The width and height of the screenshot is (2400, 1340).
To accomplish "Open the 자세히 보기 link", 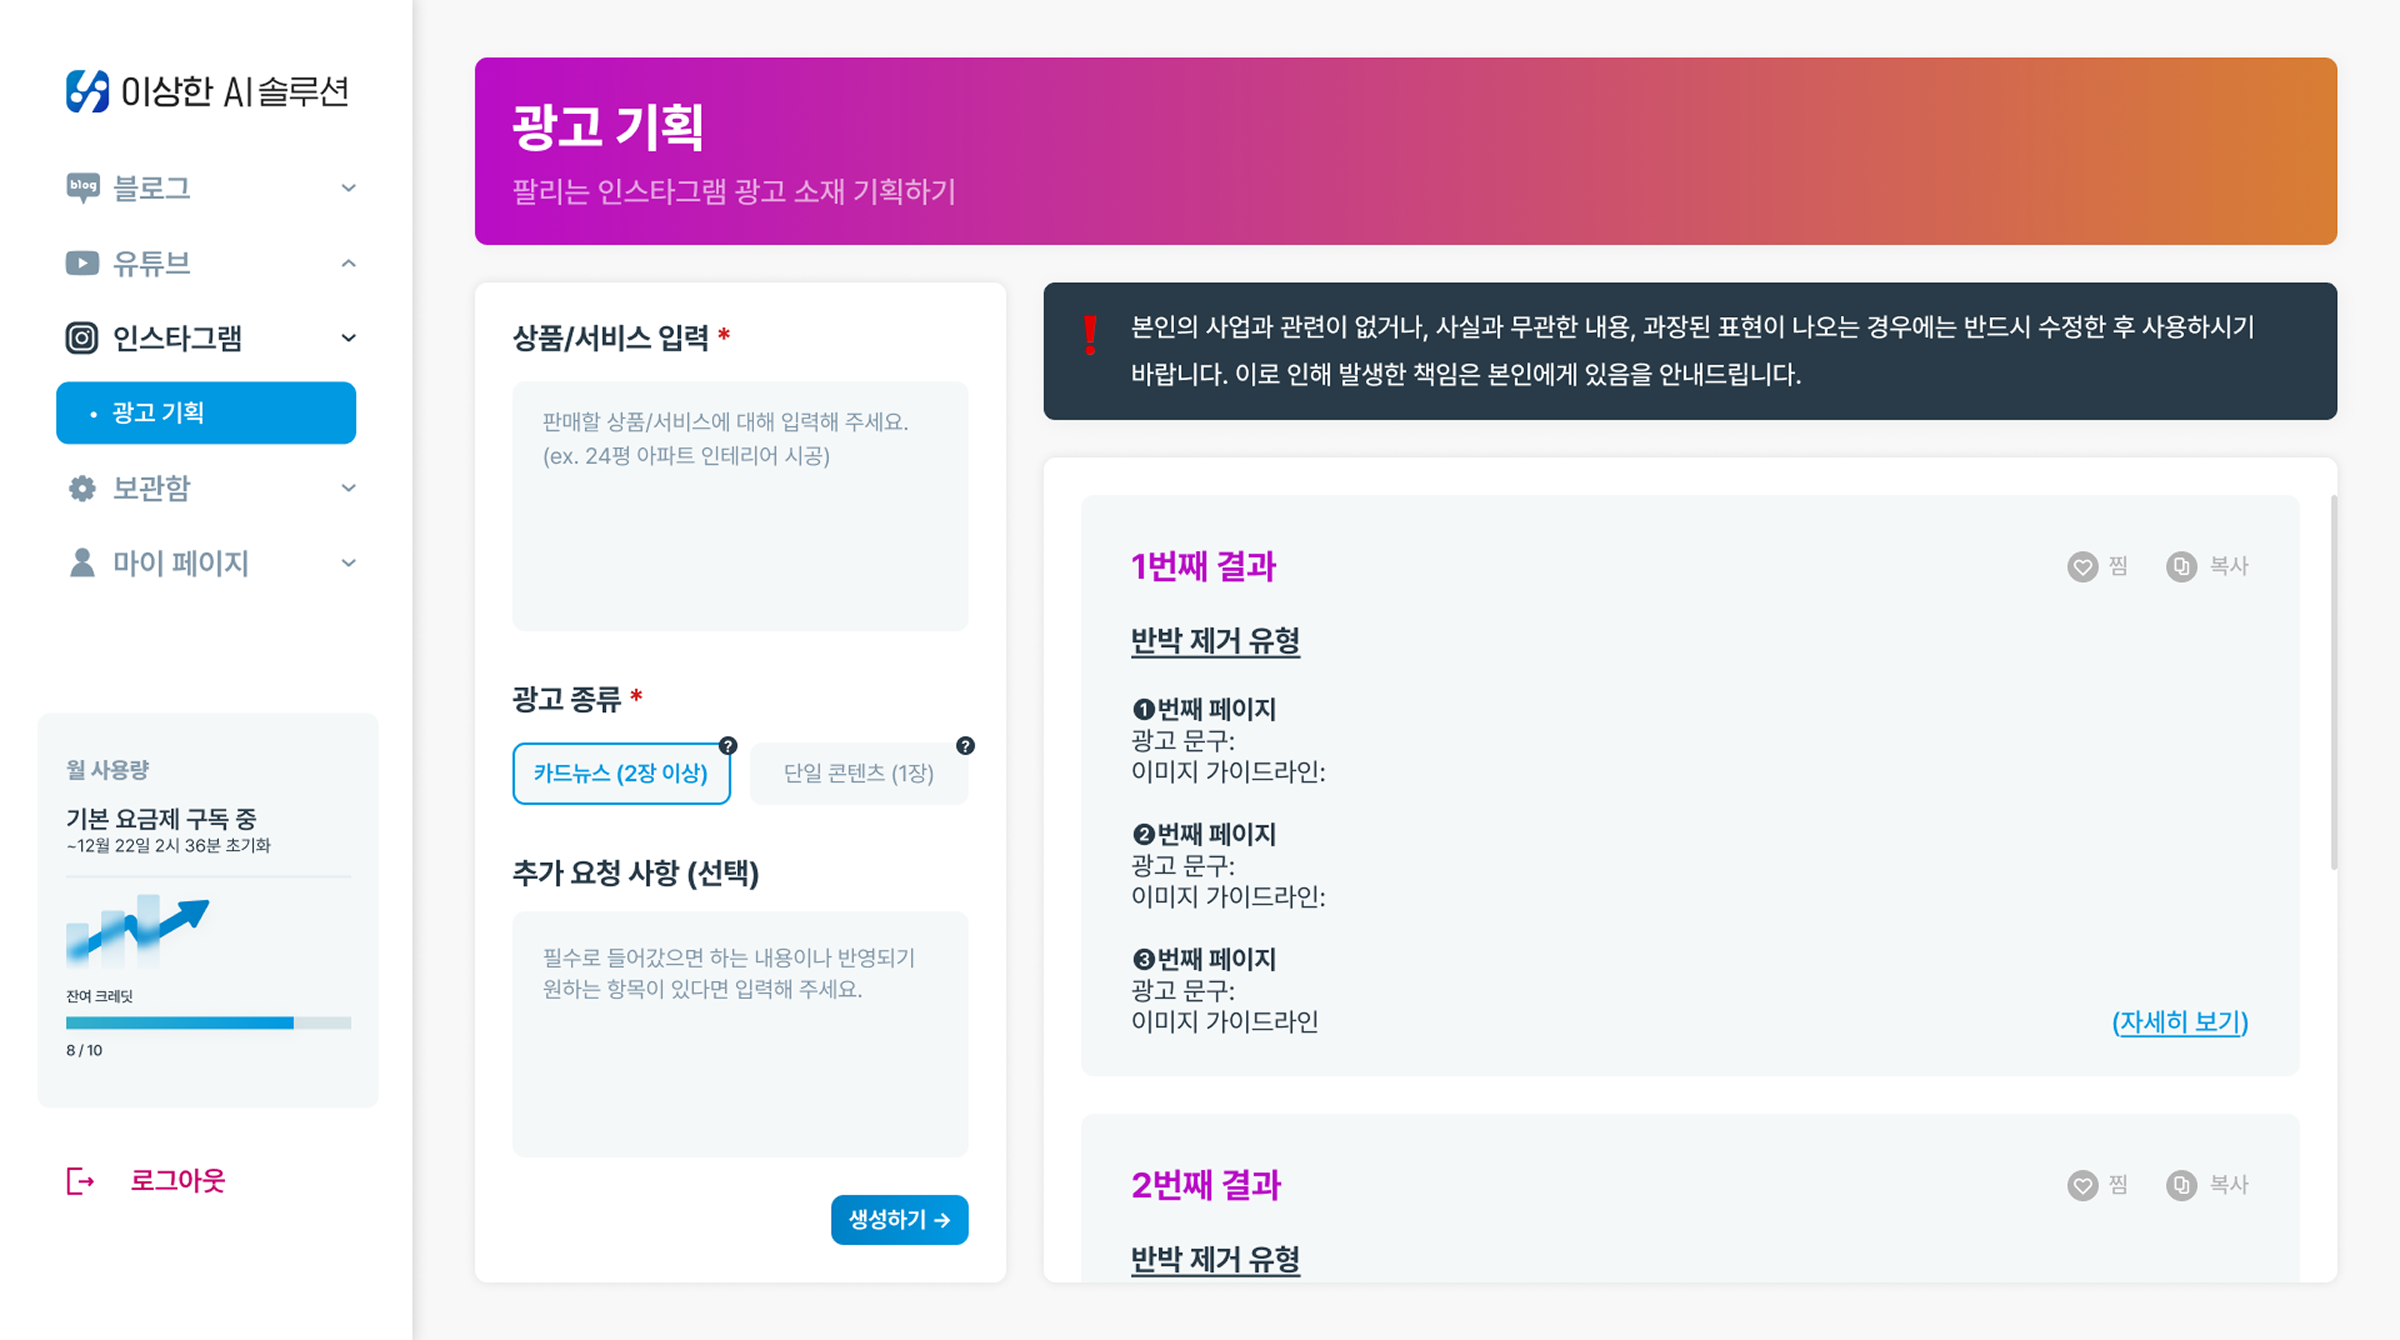I will (2180, 1022).
